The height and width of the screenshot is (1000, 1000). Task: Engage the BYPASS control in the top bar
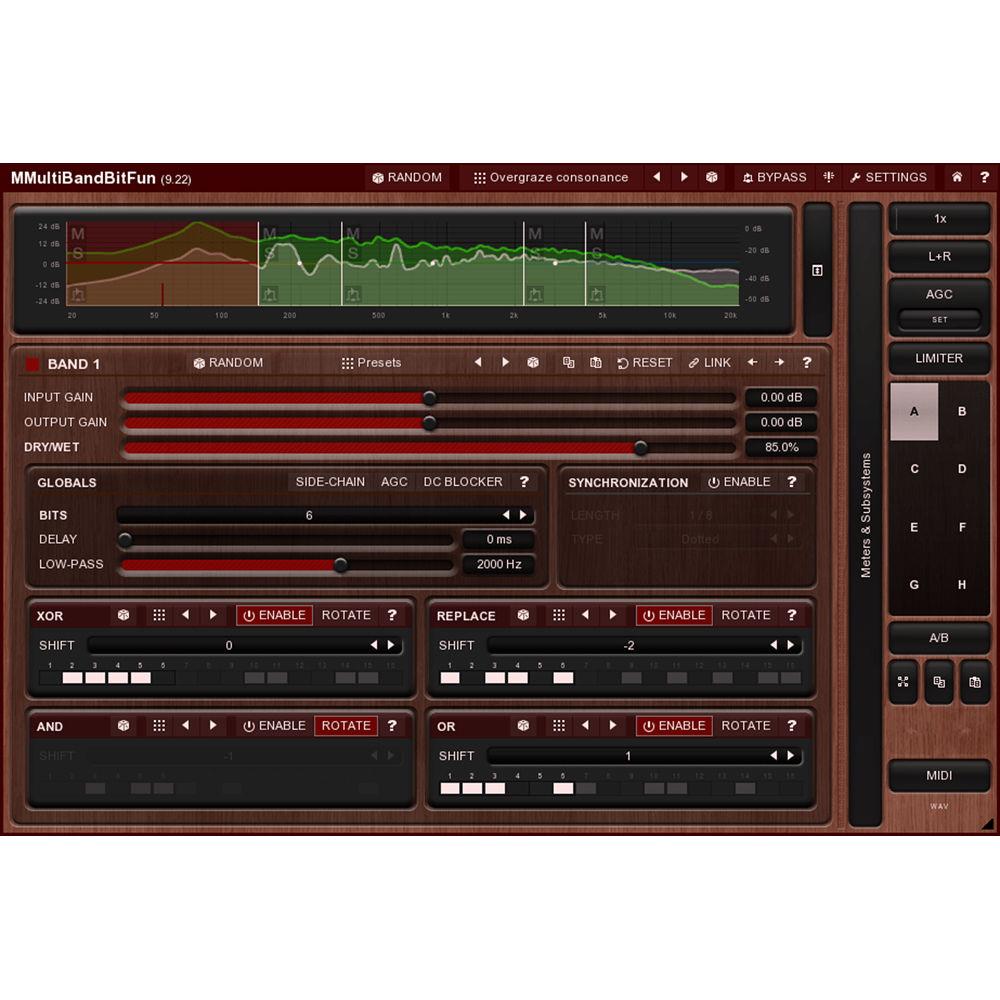point(775,177)
